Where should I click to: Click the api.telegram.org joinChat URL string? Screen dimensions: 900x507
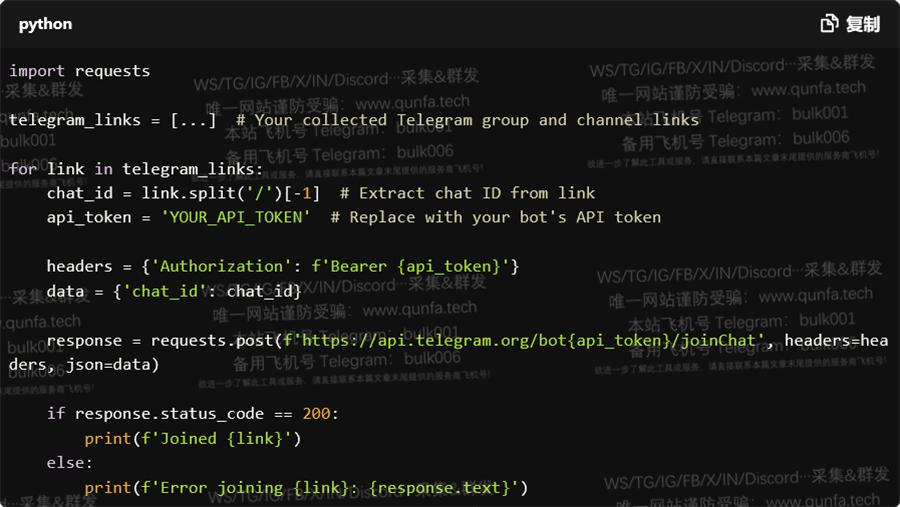[x=523, y=340]
